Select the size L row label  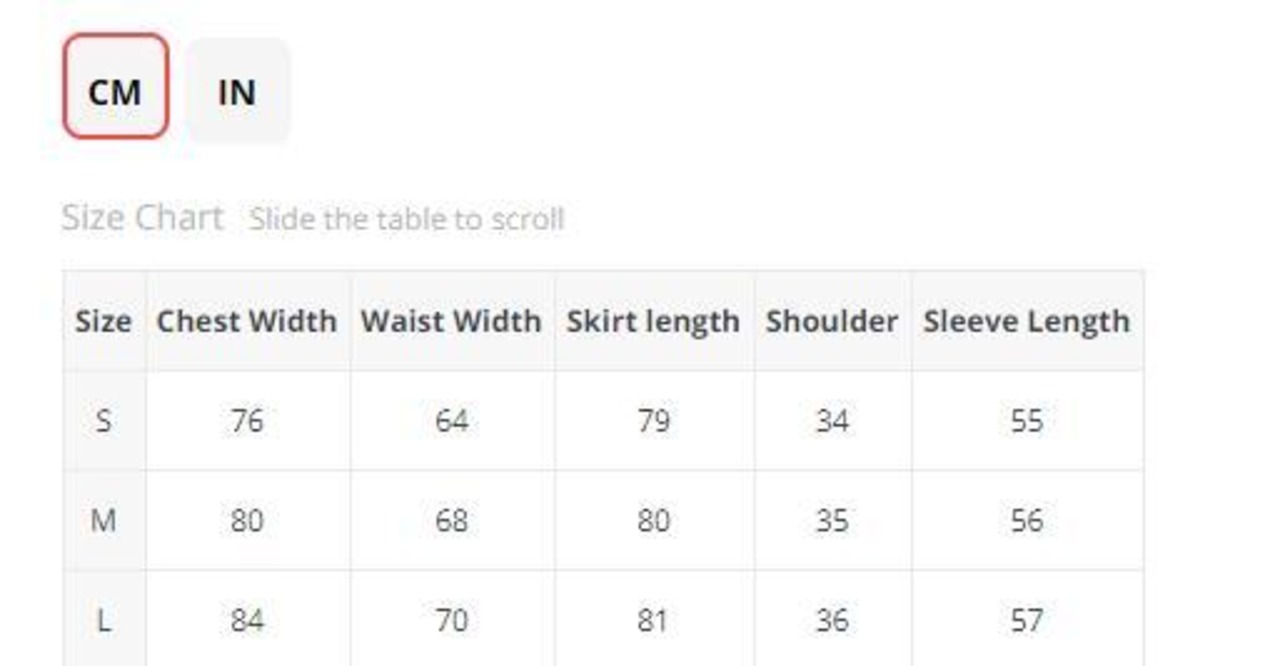103,620
